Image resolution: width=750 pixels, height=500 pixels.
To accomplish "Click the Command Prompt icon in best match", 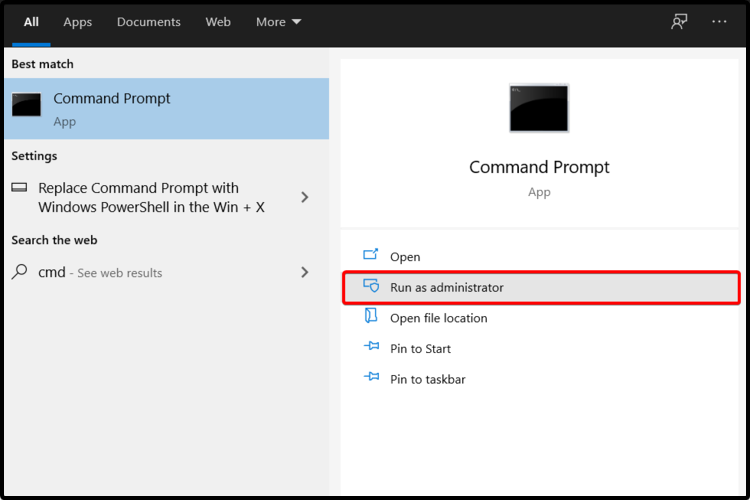I will (26, 105).
